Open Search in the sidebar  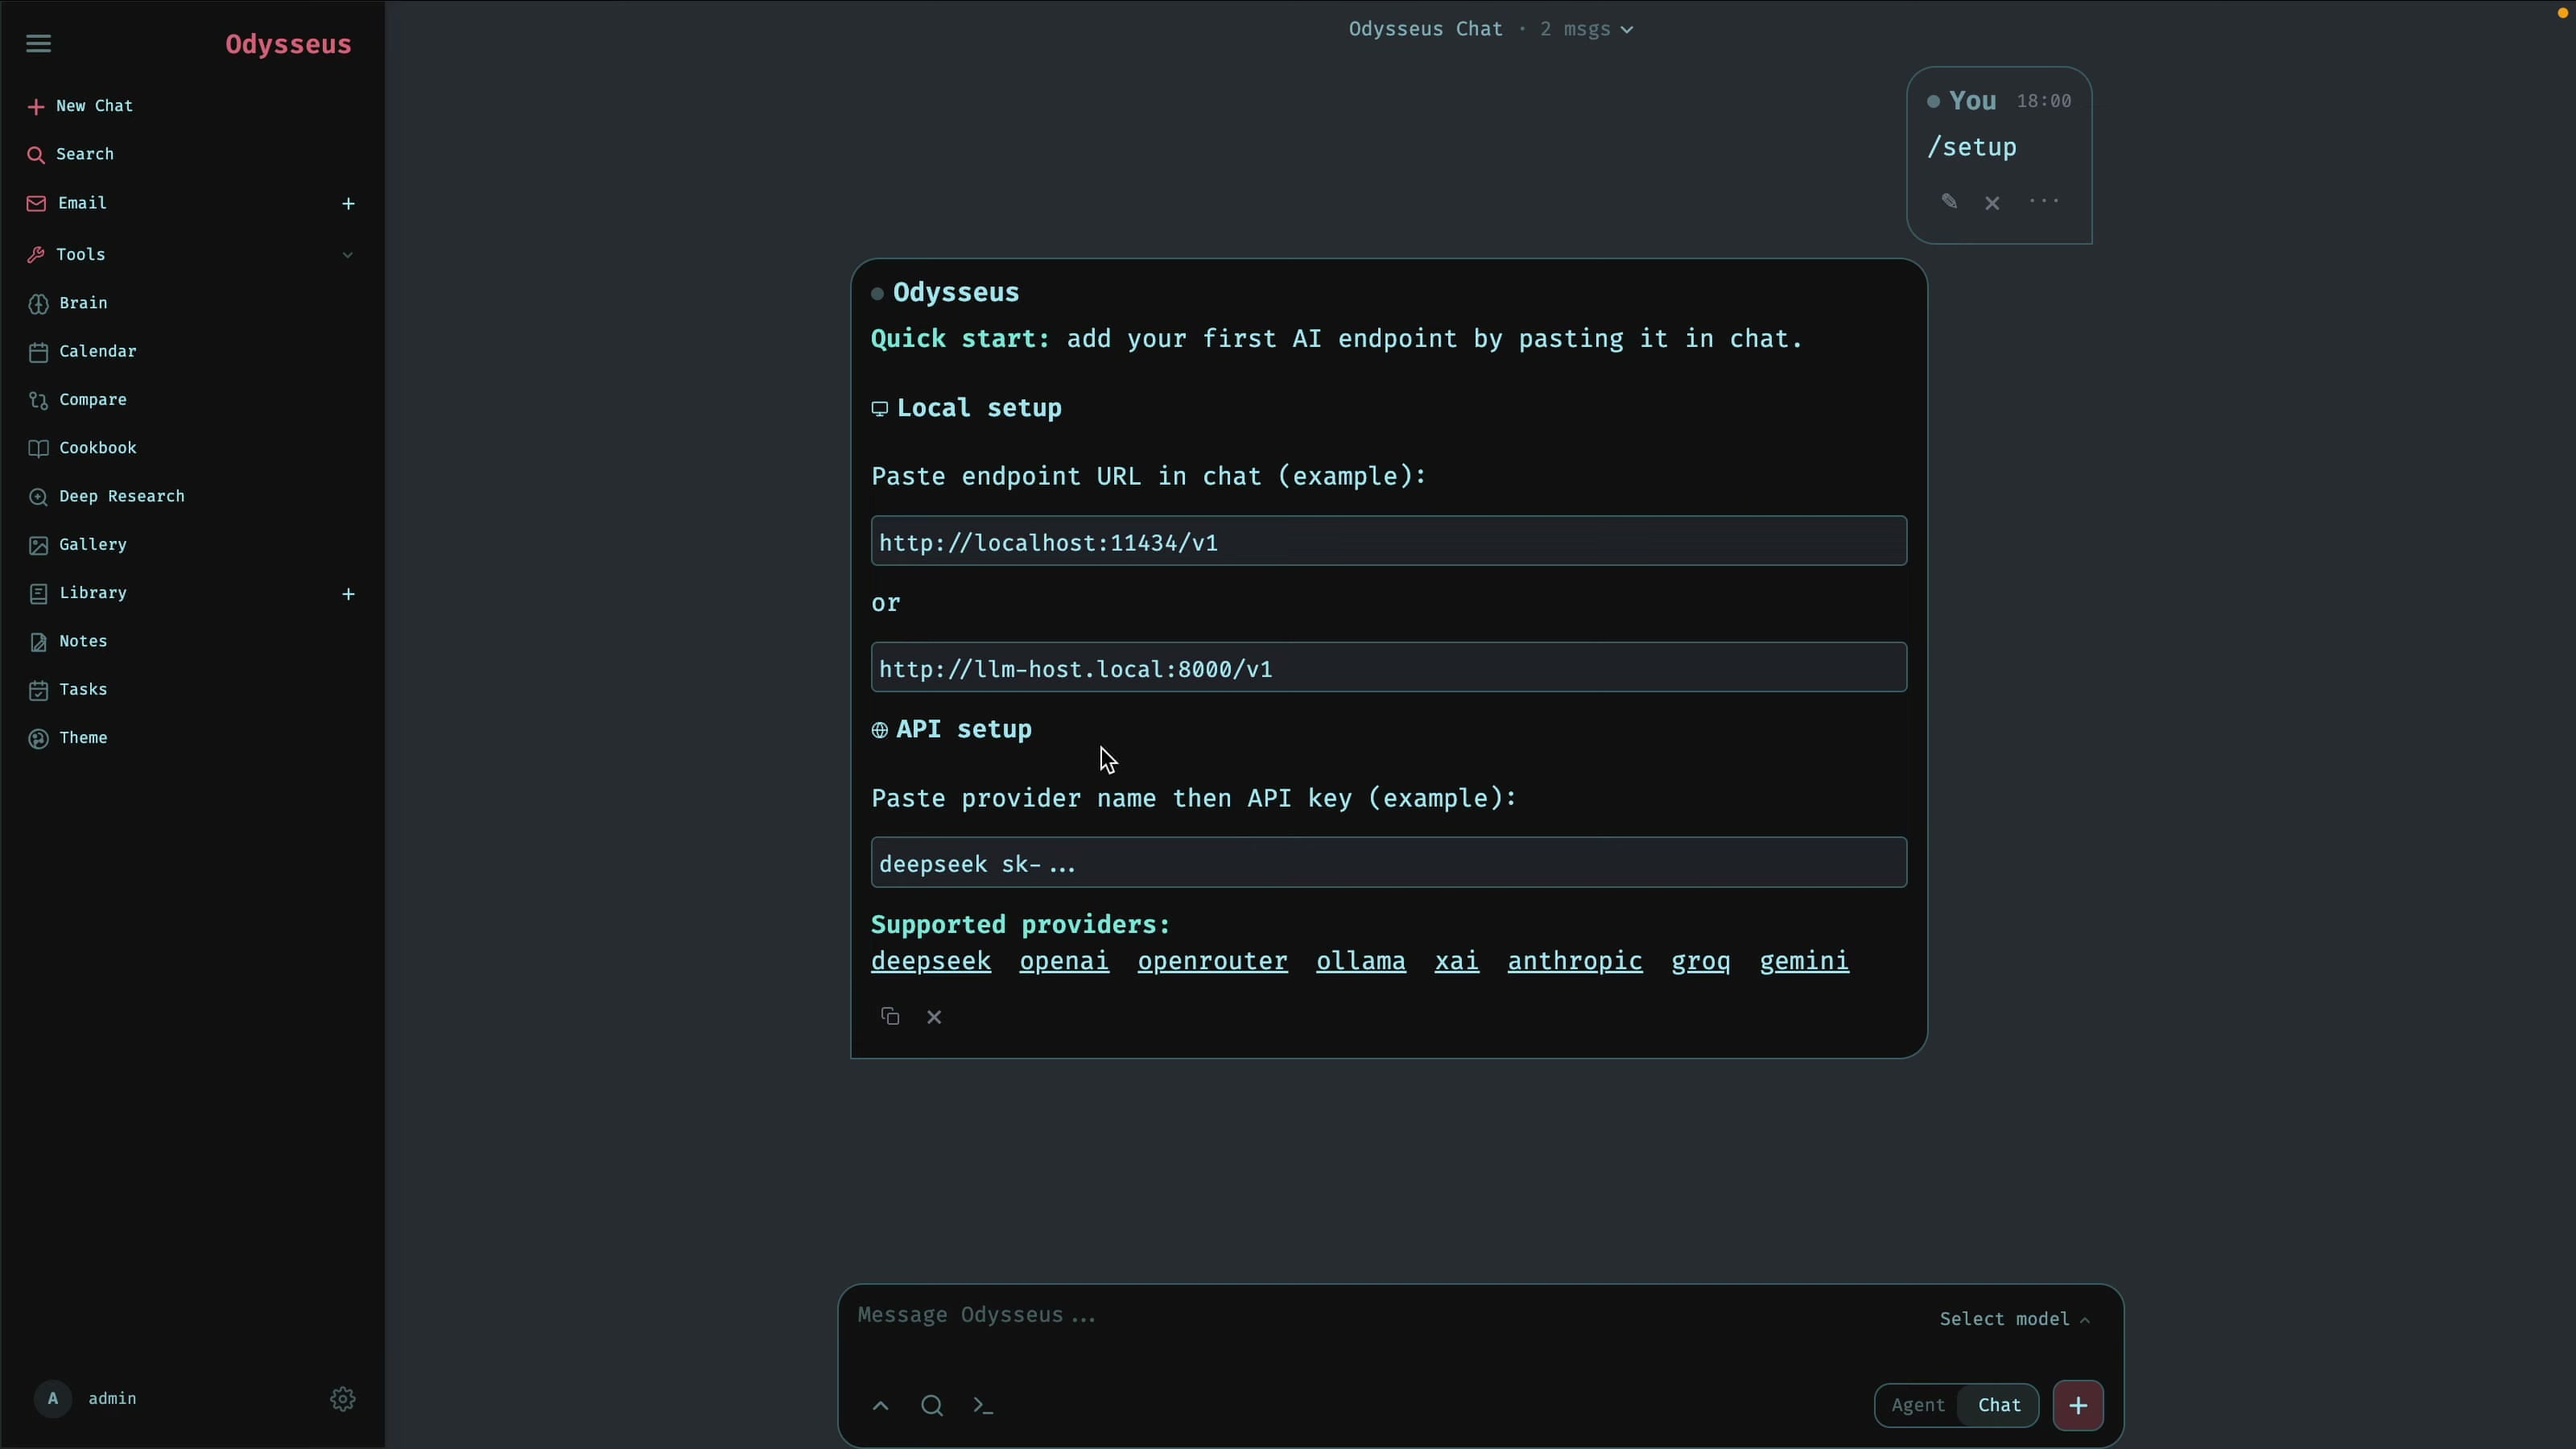point(71,154)
